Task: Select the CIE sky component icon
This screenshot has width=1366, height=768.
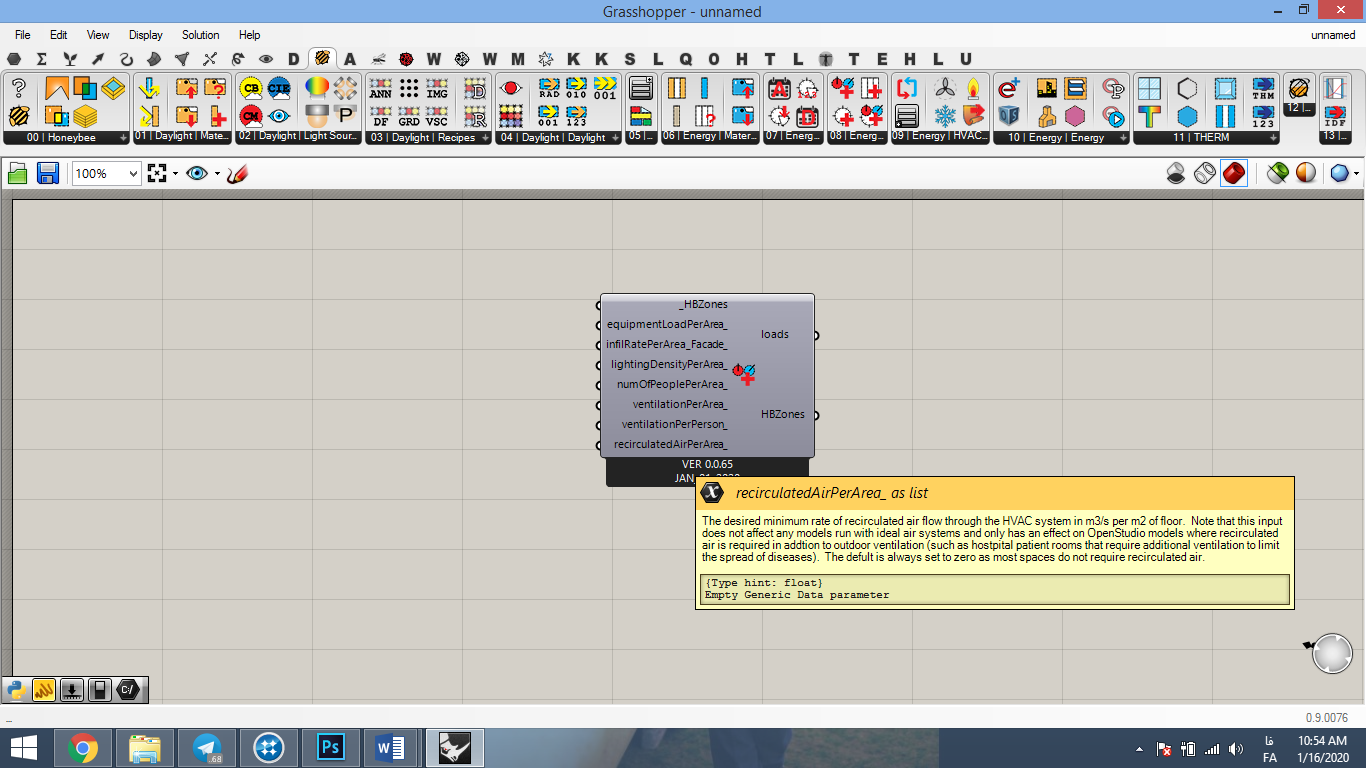Action: (279, 88)
